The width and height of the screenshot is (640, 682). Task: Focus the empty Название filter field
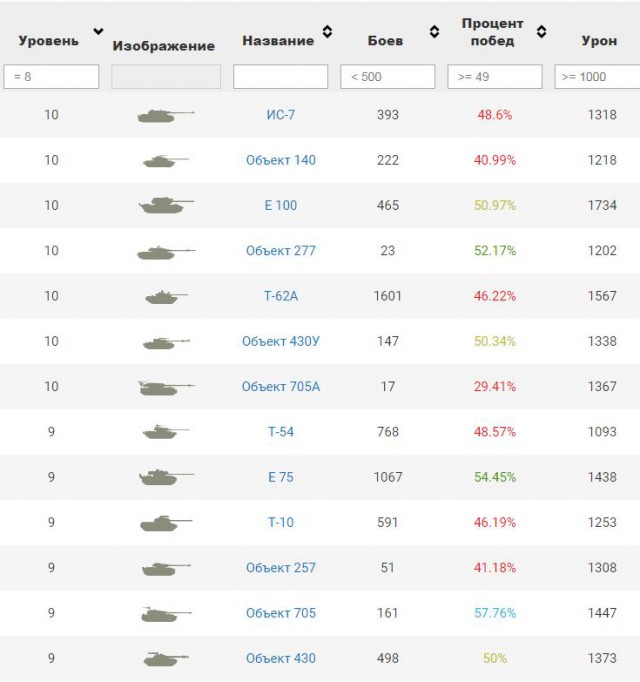[281, 77]
